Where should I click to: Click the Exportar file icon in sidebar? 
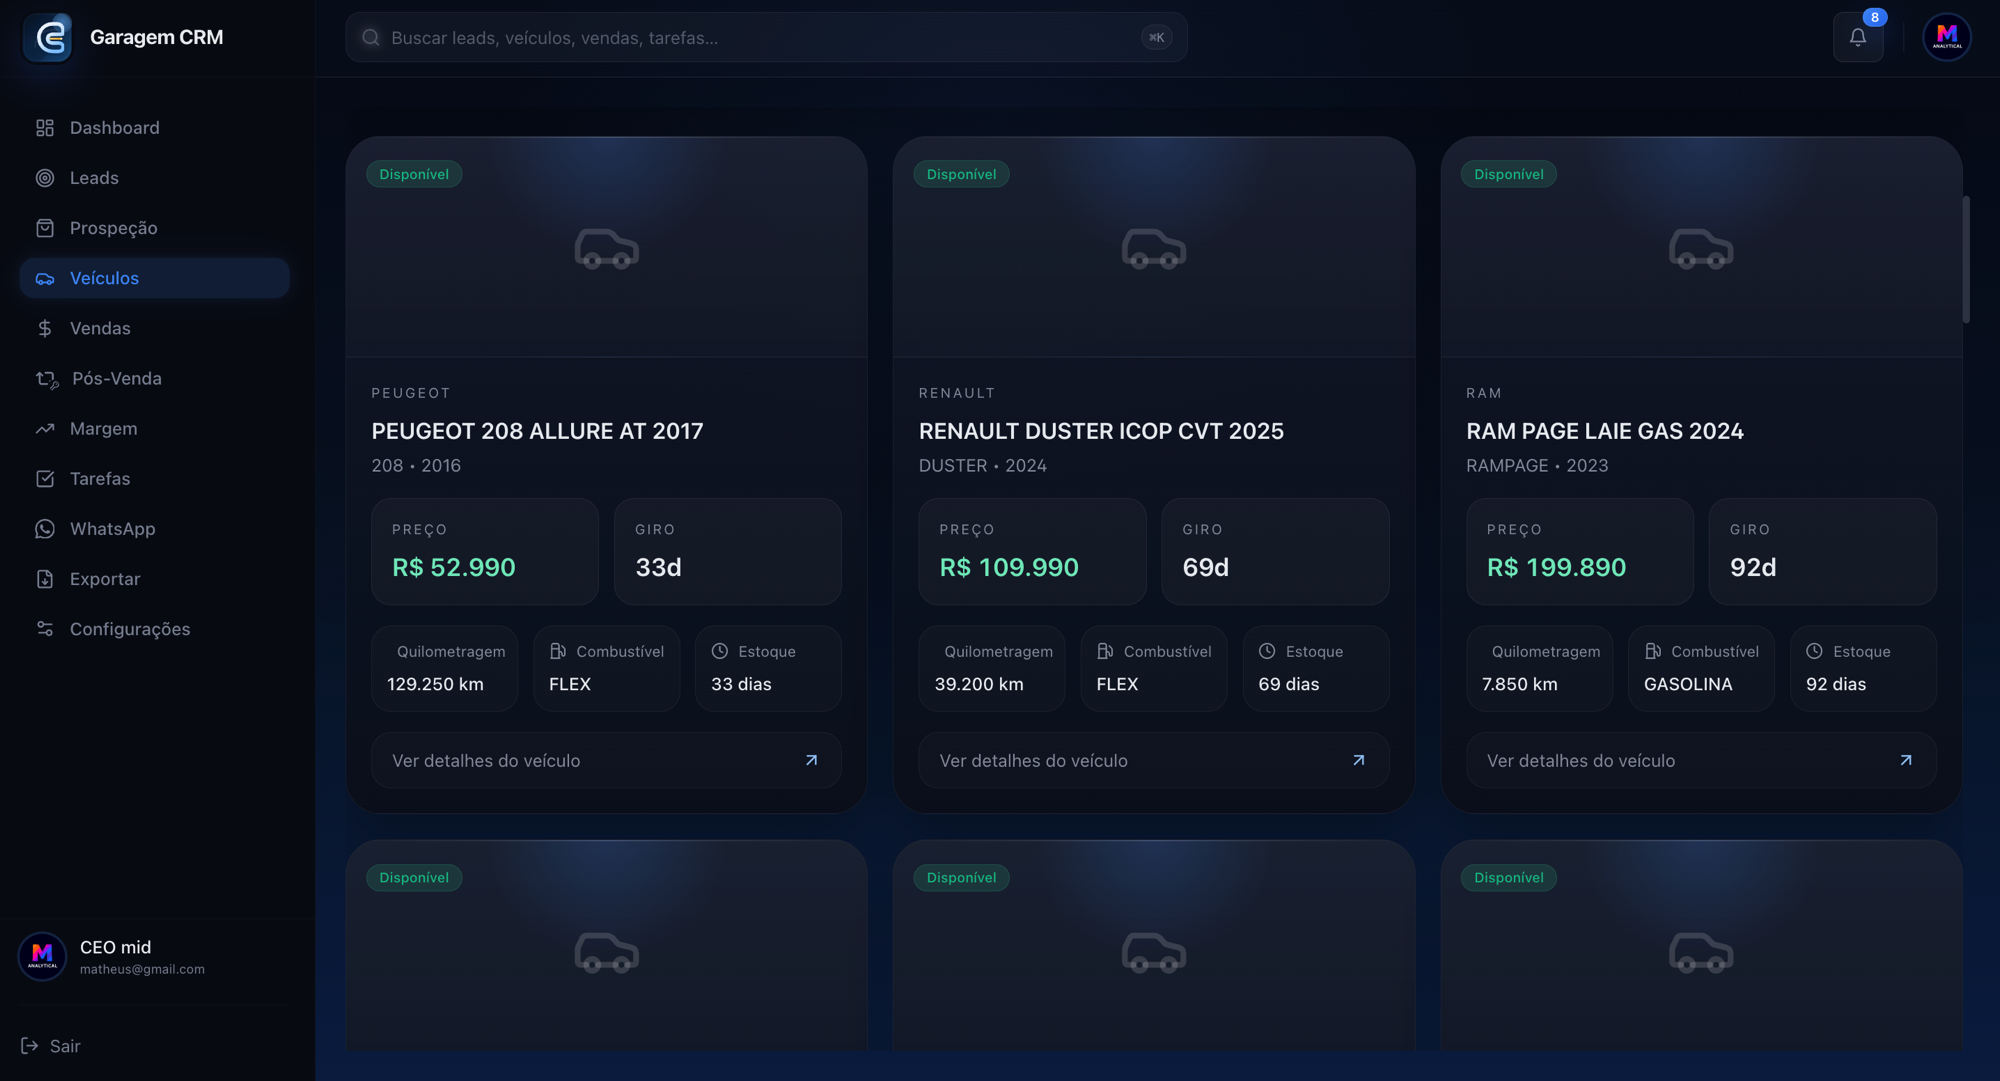pyautogui.click(x=45, y=579)
